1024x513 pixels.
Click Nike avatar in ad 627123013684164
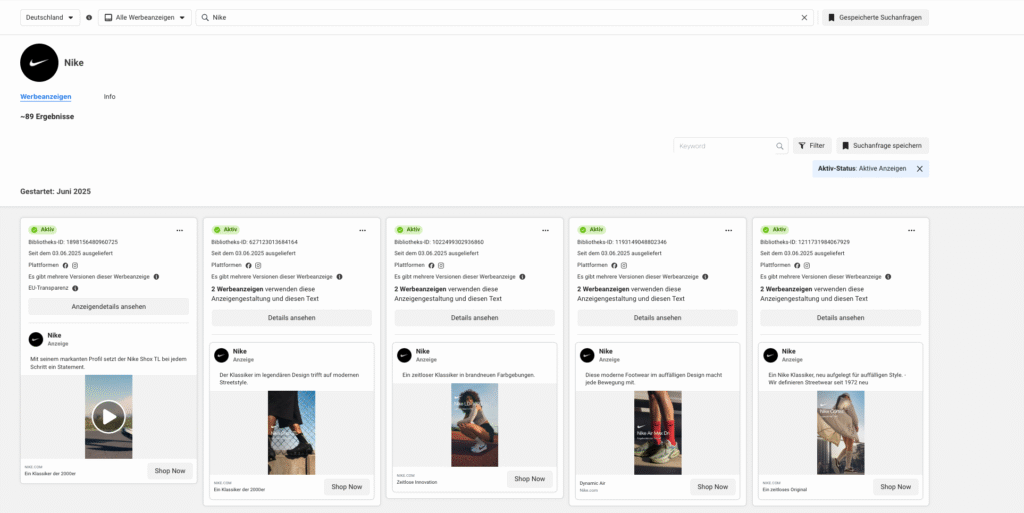(221, 355)
